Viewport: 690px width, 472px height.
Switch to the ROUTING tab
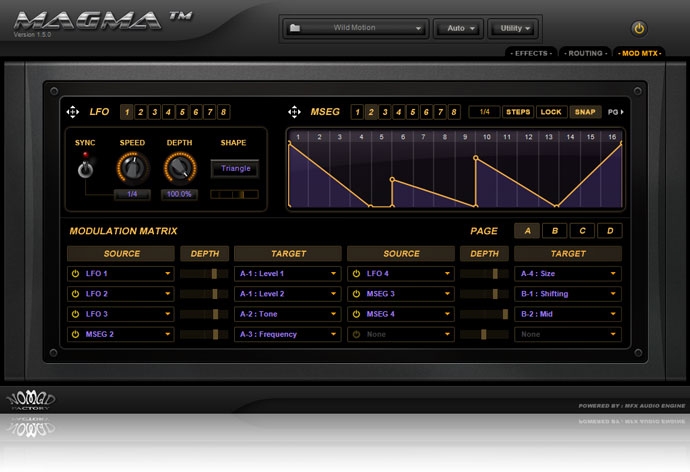click(x=585, y=53)
